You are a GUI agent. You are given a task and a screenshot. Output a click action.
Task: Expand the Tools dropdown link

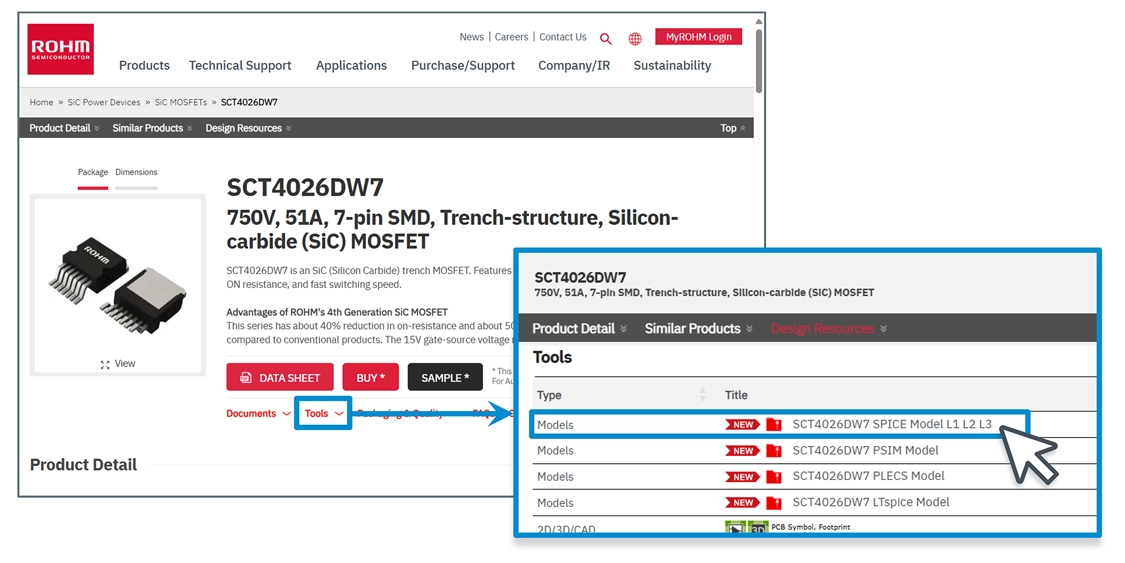323,414
